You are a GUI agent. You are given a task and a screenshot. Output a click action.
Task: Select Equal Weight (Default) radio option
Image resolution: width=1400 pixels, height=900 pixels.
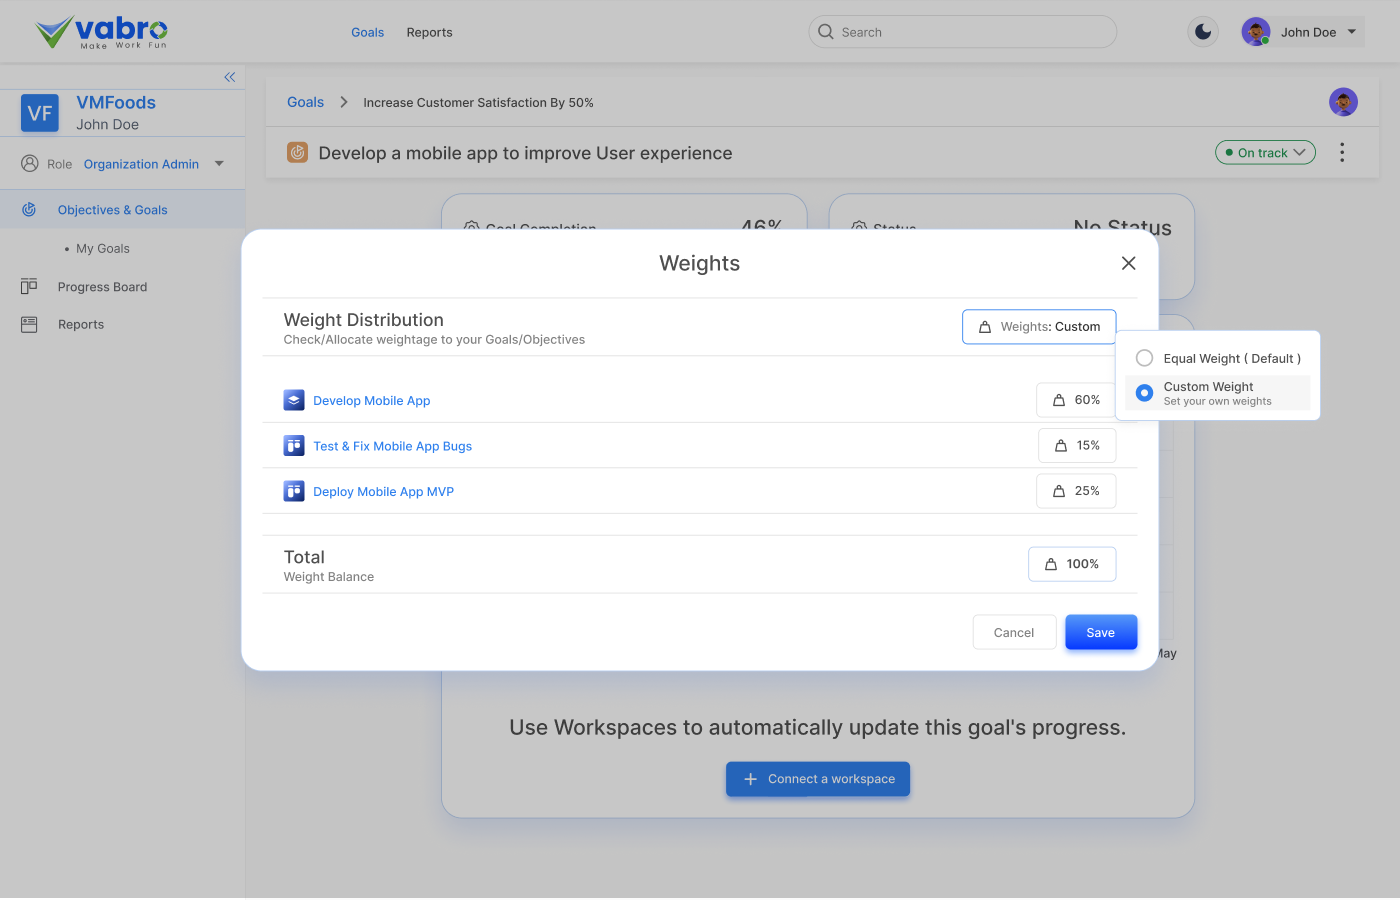[1144, 358]
